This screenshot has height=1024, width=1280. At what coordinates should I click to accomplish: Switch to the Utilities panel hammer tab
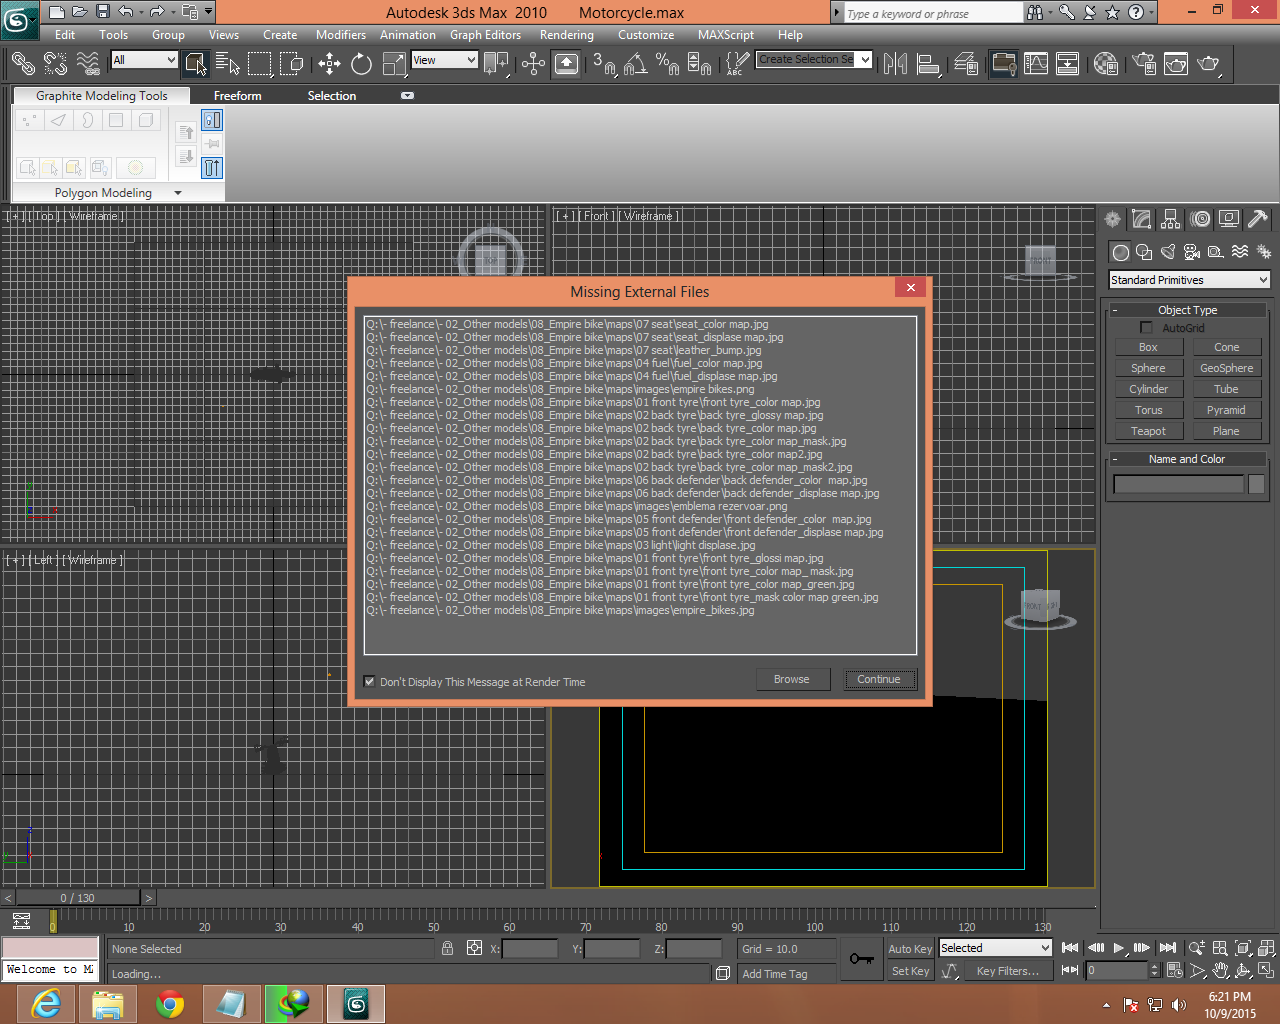click(x=1258, y=219)
